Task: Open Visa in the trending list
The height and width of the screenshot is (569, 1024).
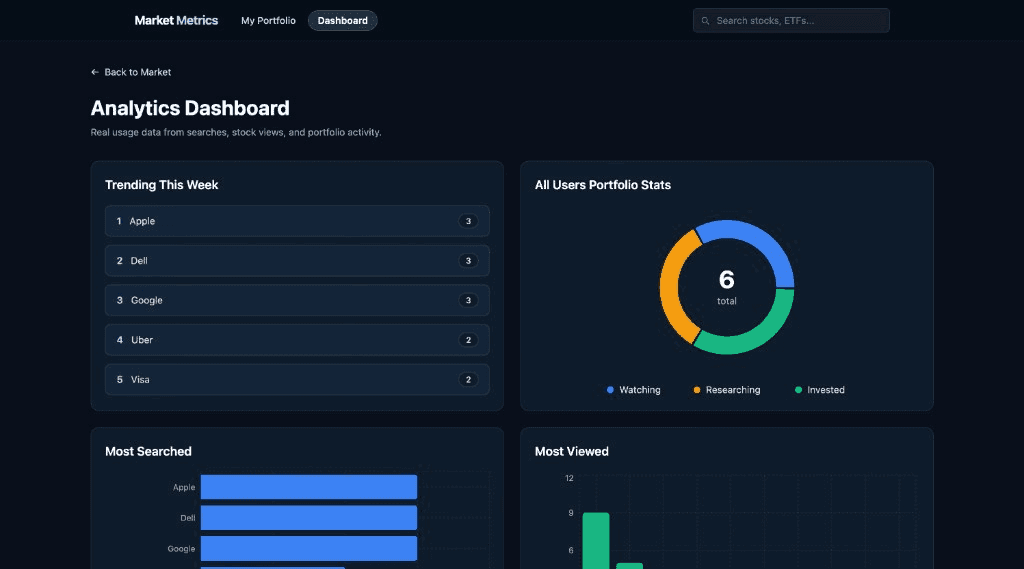Action: (297, 380)
